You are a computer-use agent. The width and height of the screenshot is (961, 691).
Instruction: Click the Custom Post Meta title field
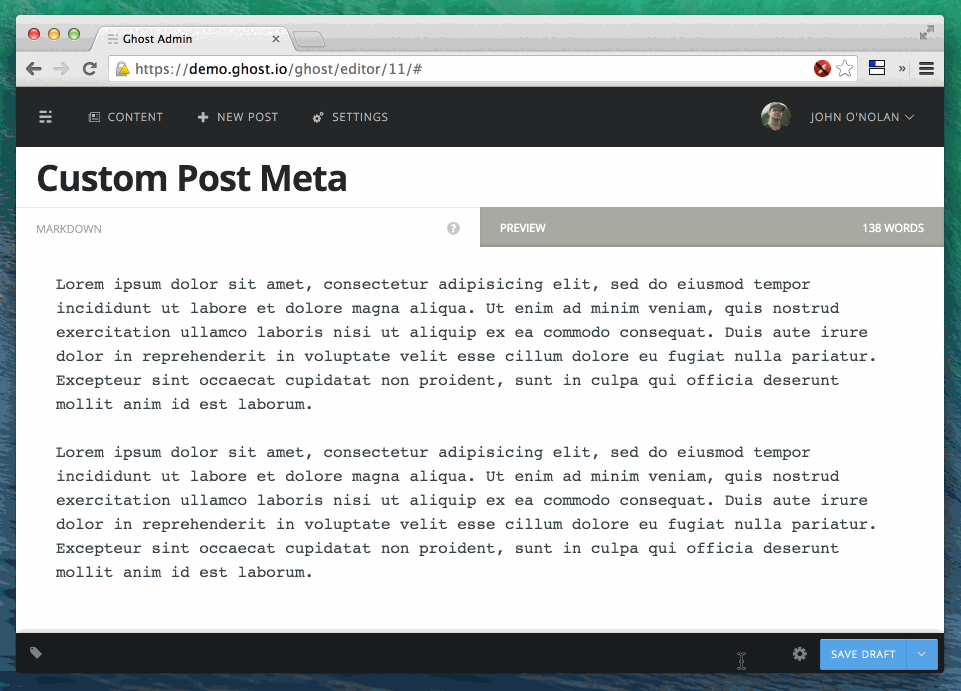pos(192,179)
